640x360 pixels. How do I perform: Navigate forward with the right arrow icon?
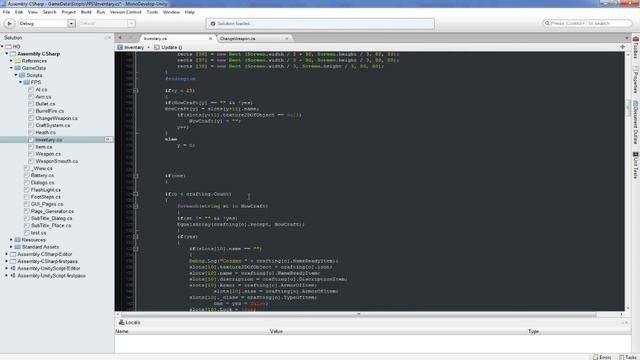[130, 38]
